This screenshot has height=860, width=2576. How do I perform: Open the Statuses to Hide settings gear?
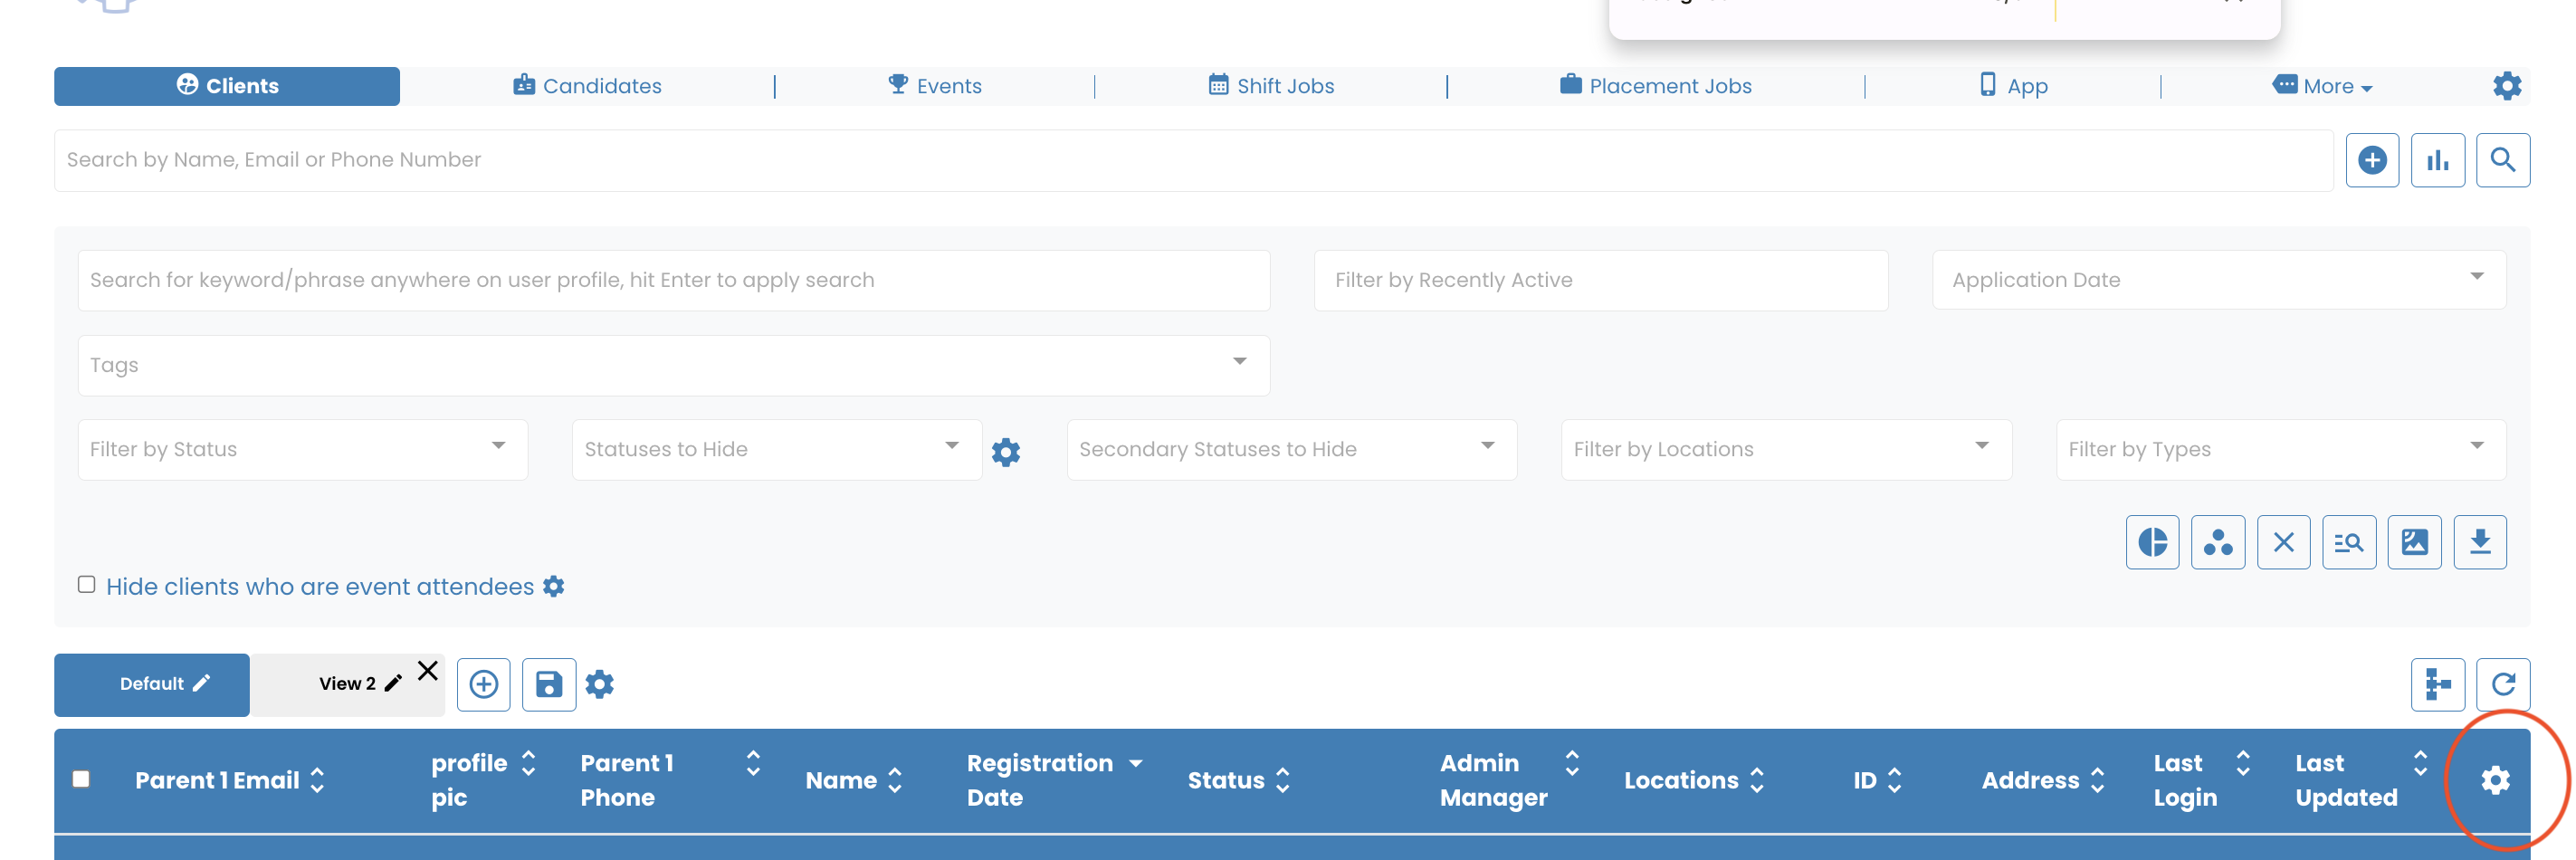pos(1005,452)
